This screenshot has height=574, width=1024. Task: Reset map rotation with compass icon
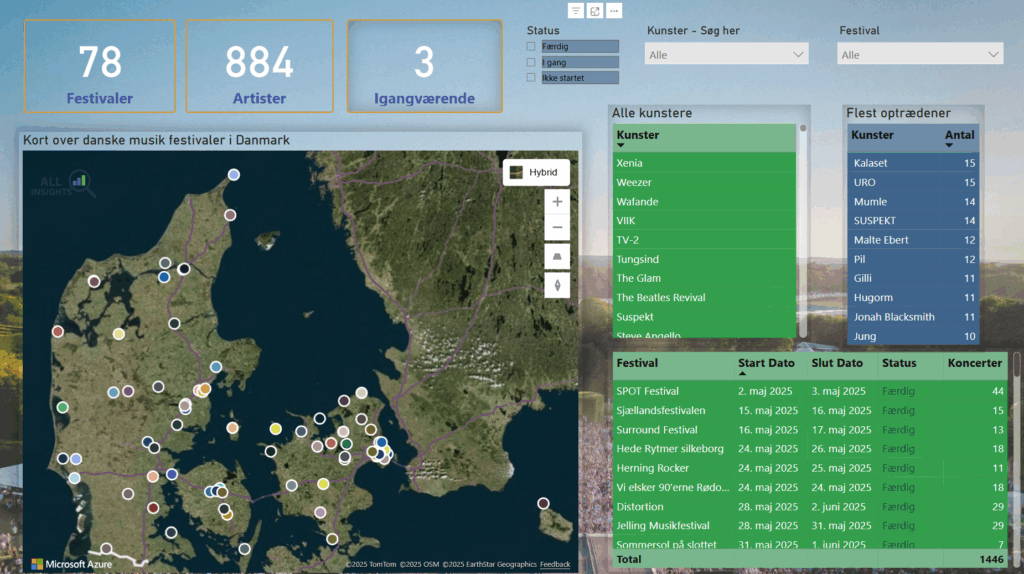557,285
